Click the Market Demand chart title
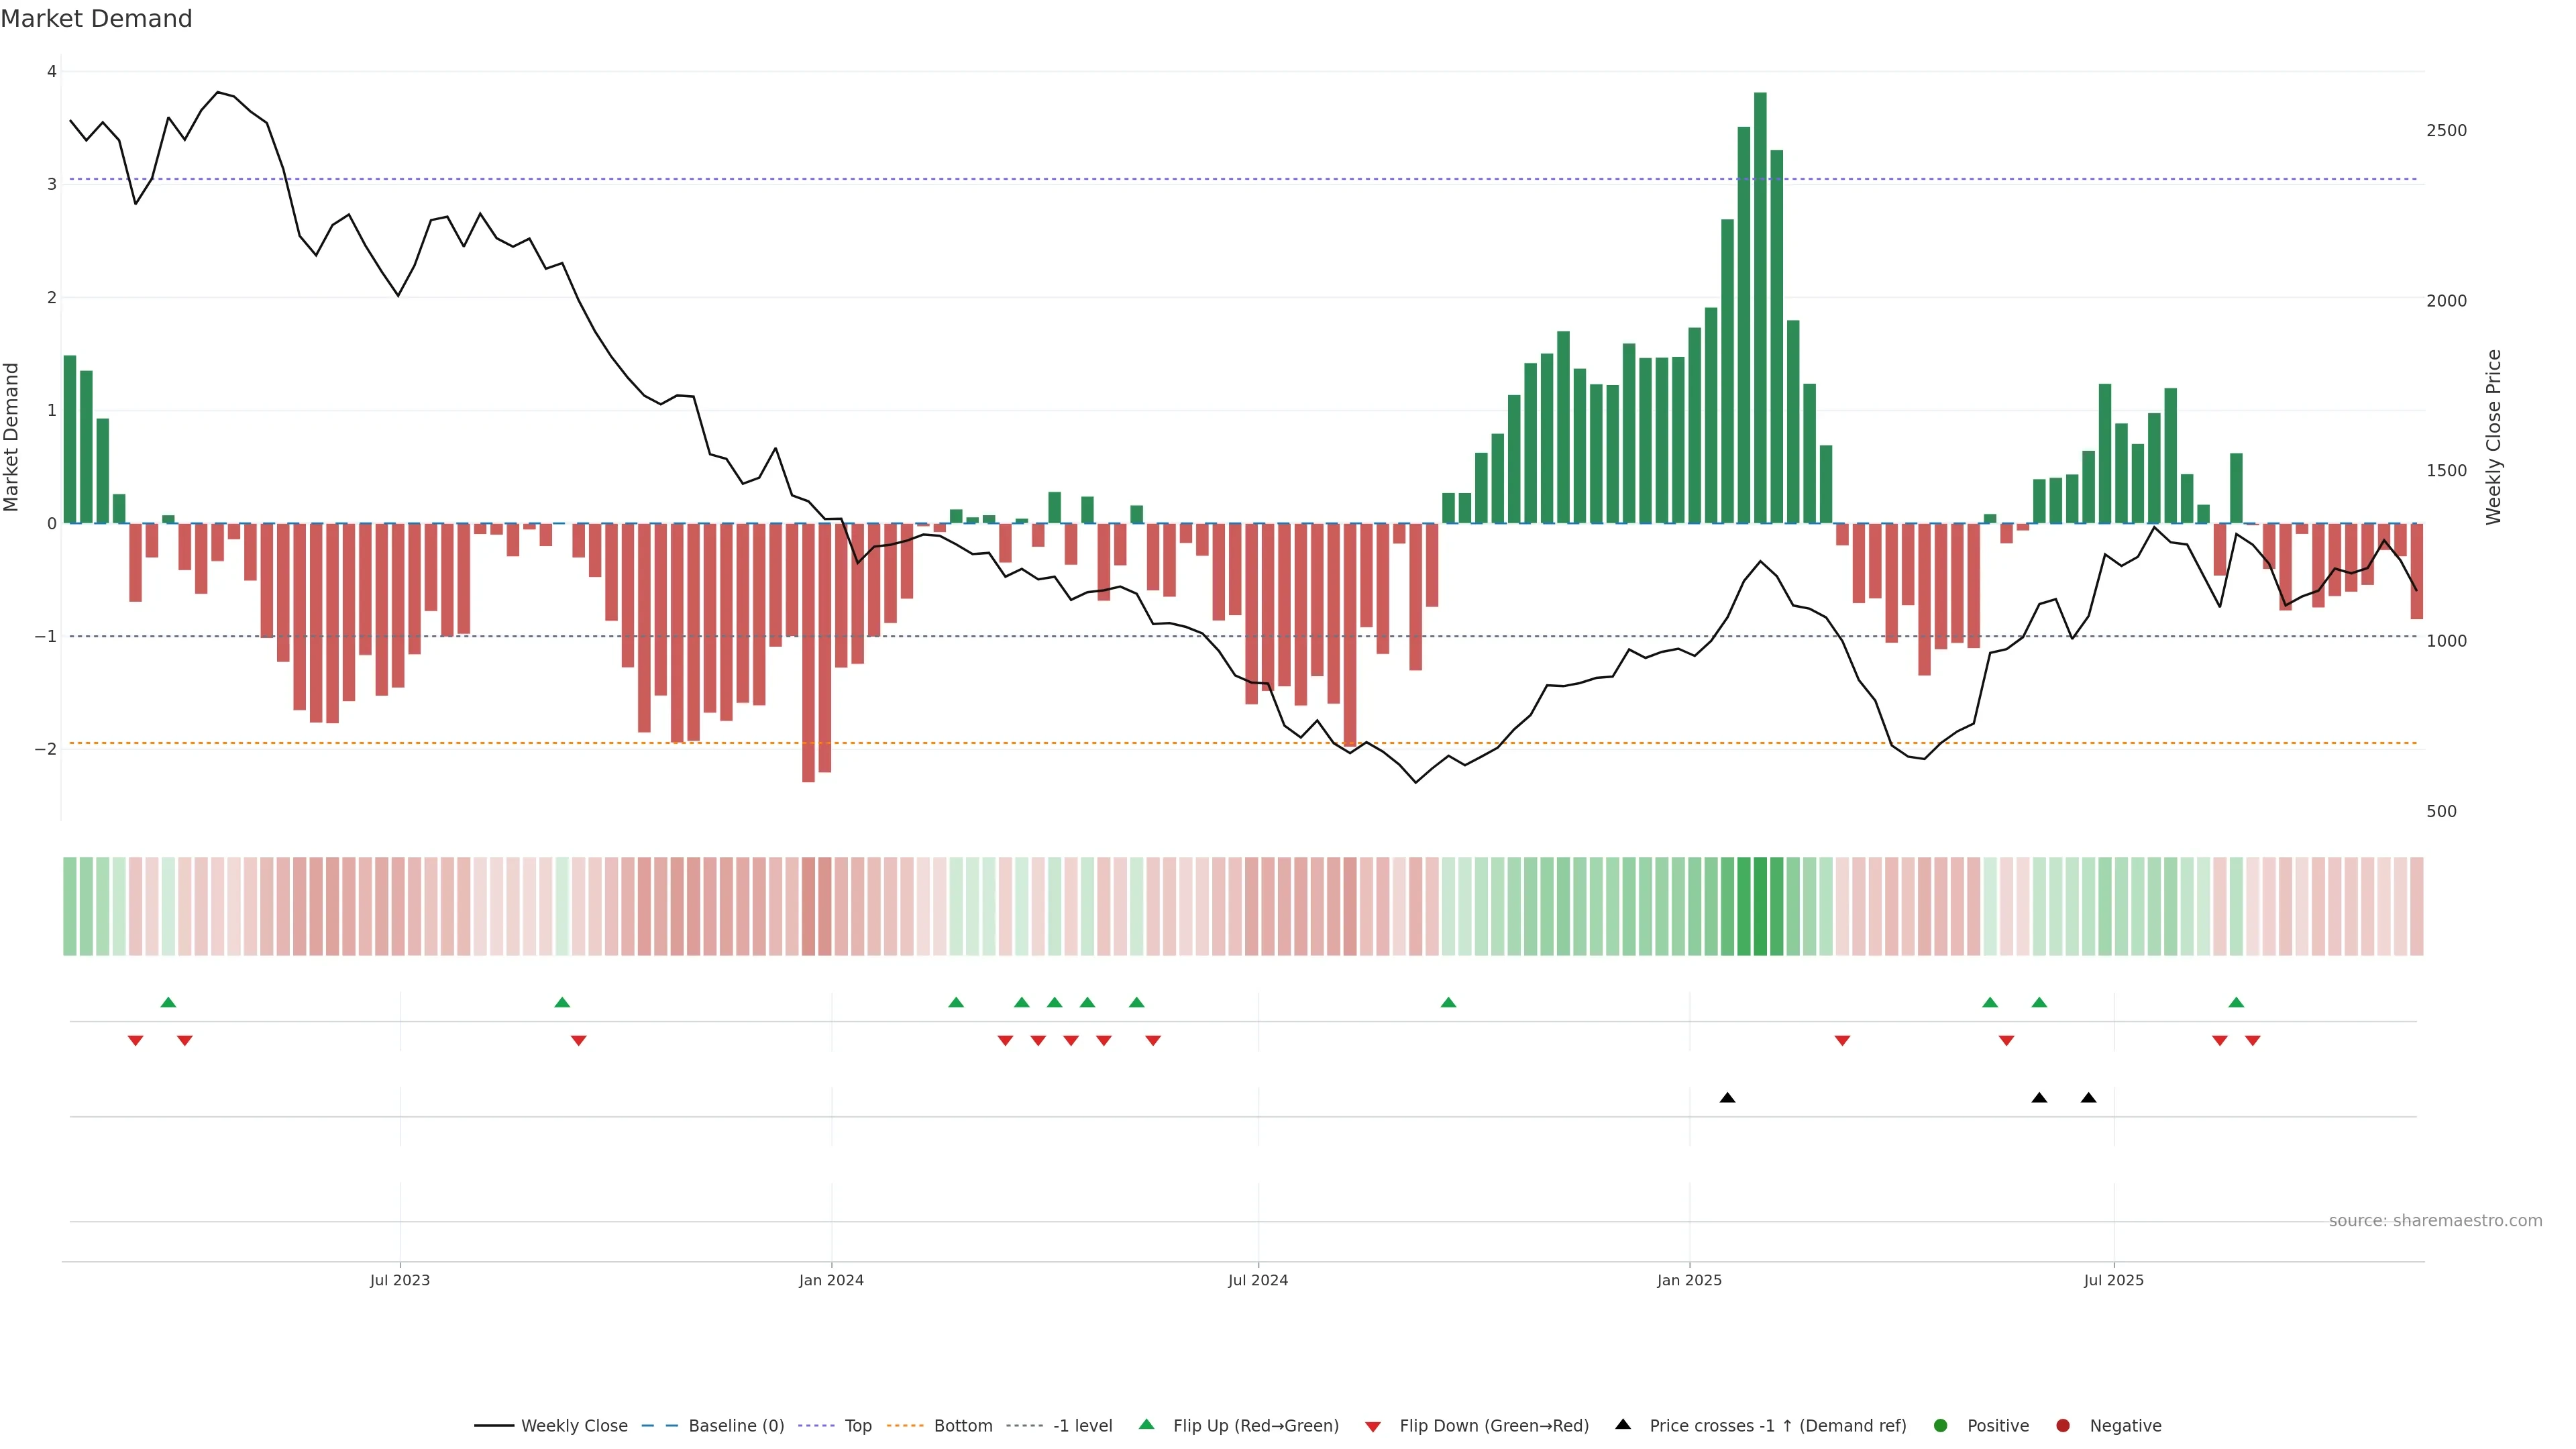 pyautogui.click(x=96, y=19)
